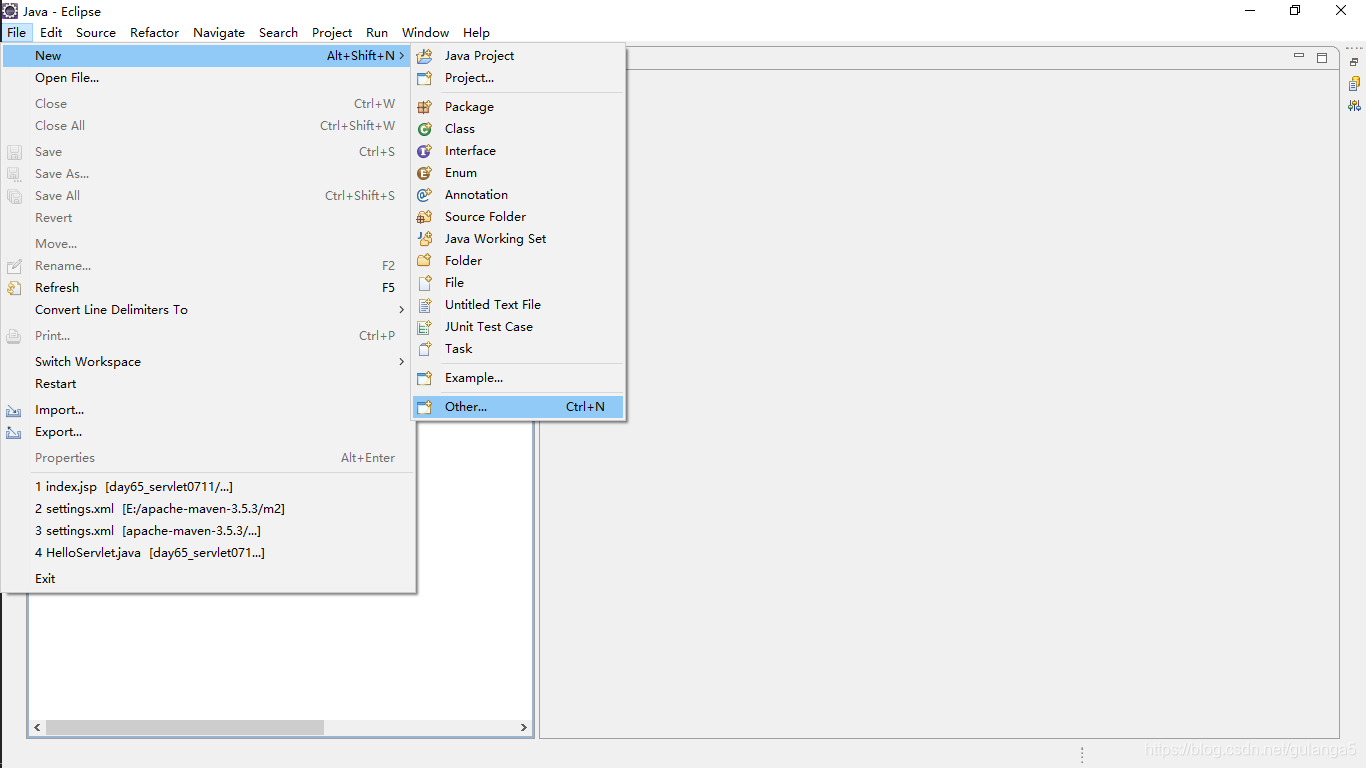The width and height of the screenshot is (1366, 768).
Task: Click the Untitled Text File icon
Action: click(x=425, y=305)
